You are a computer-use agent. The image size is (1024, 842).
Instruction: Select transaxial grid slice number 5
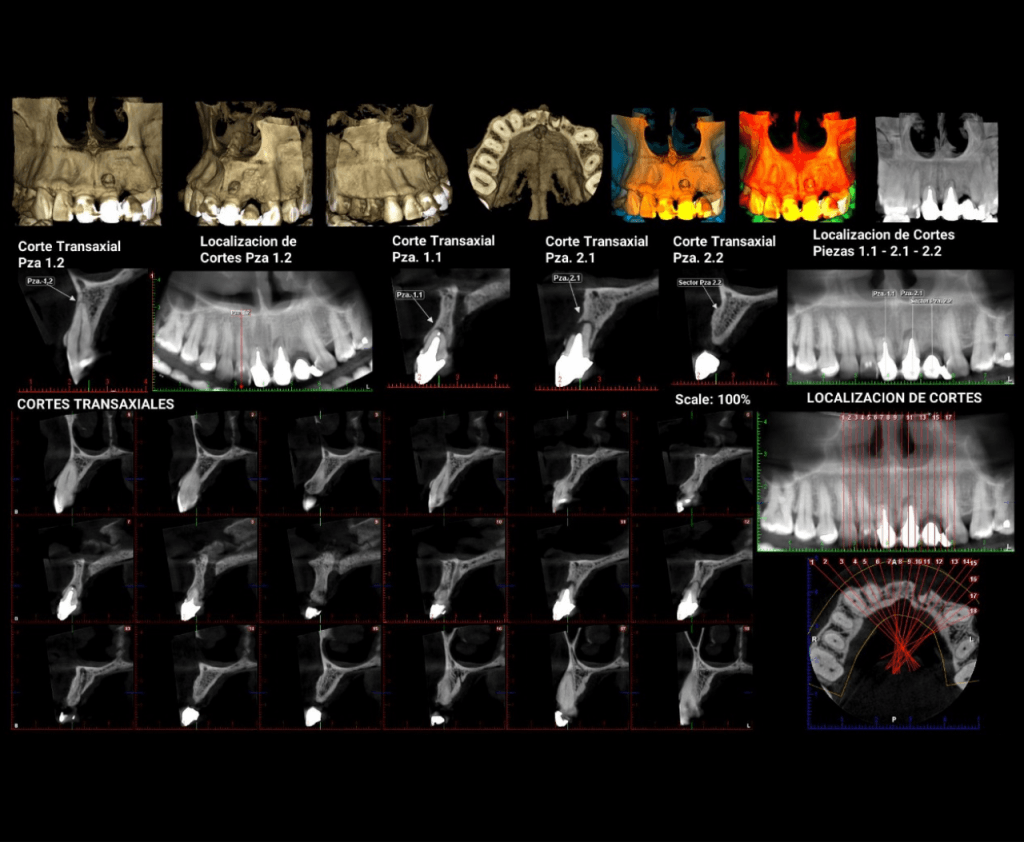pos(569,462)
